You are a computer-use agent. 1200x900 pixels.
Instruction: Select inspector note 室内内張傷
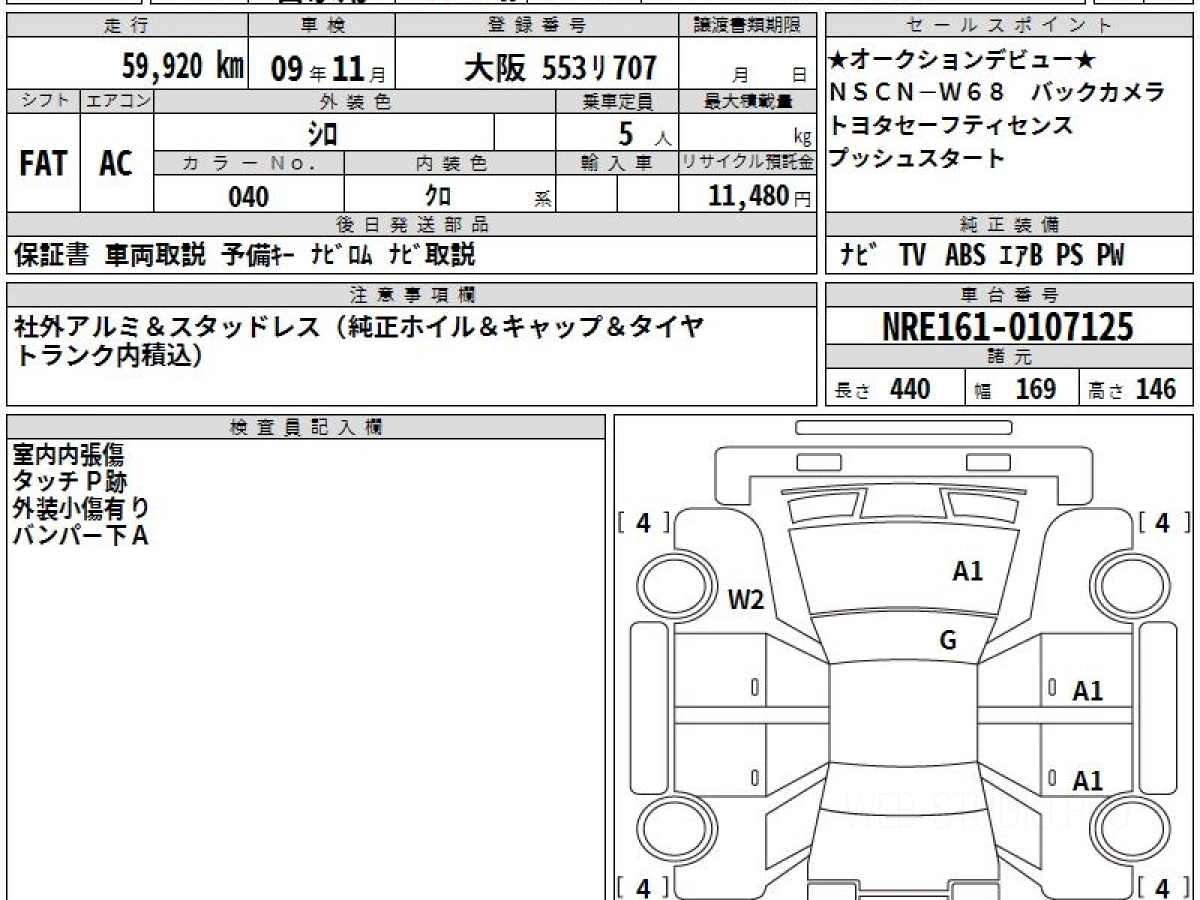[69, 455]
